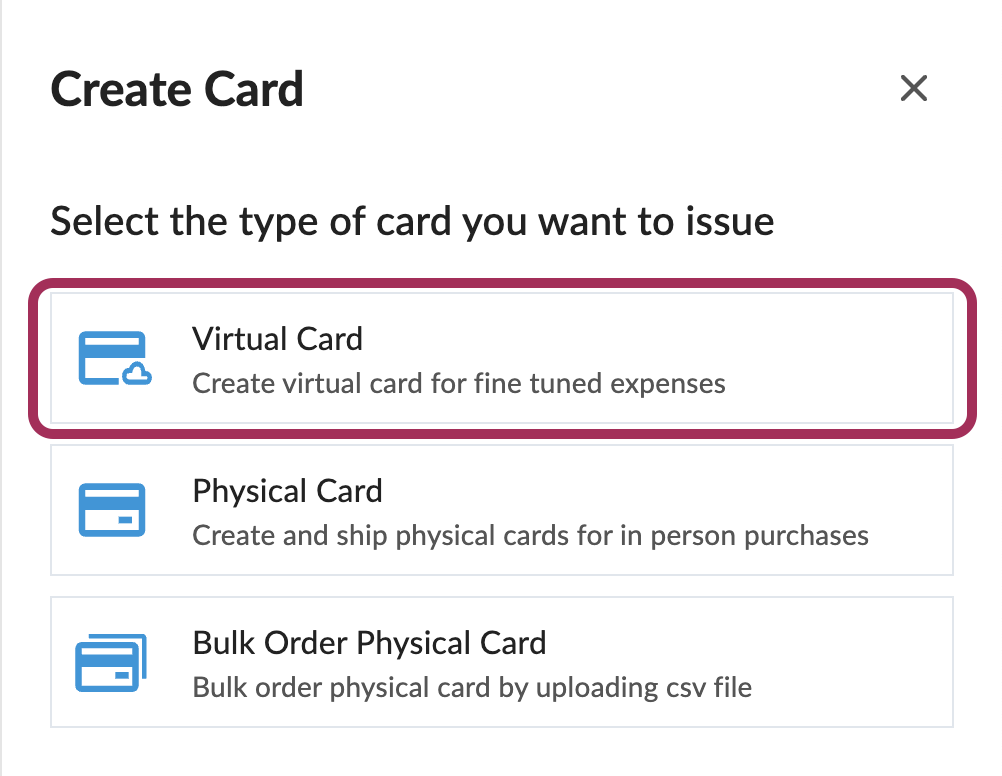Click the Physical Card heading
This screenshot has width=1002, height=776.
point(287,491)
